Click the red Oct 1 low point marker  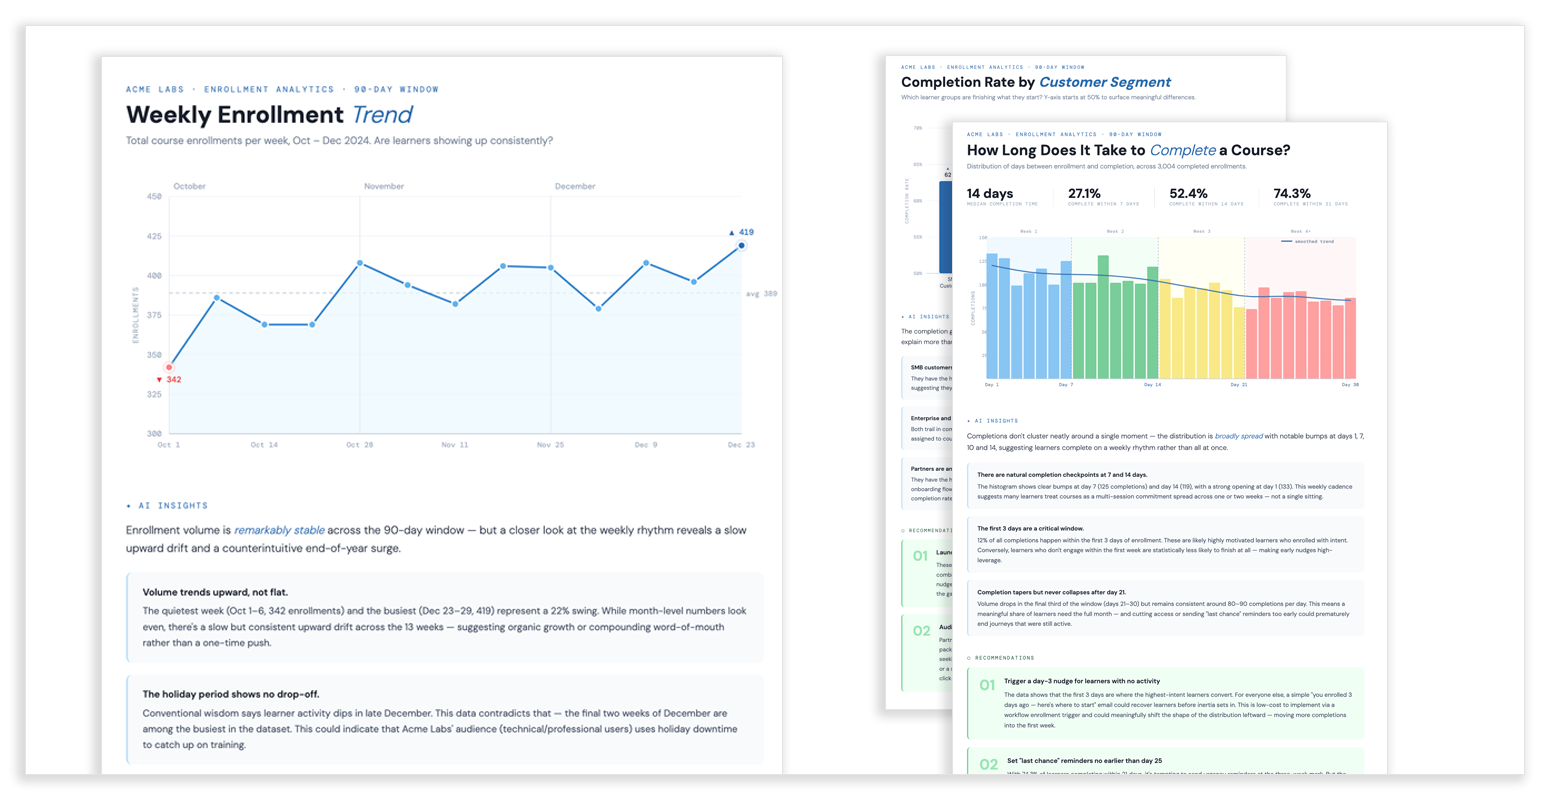169,367
